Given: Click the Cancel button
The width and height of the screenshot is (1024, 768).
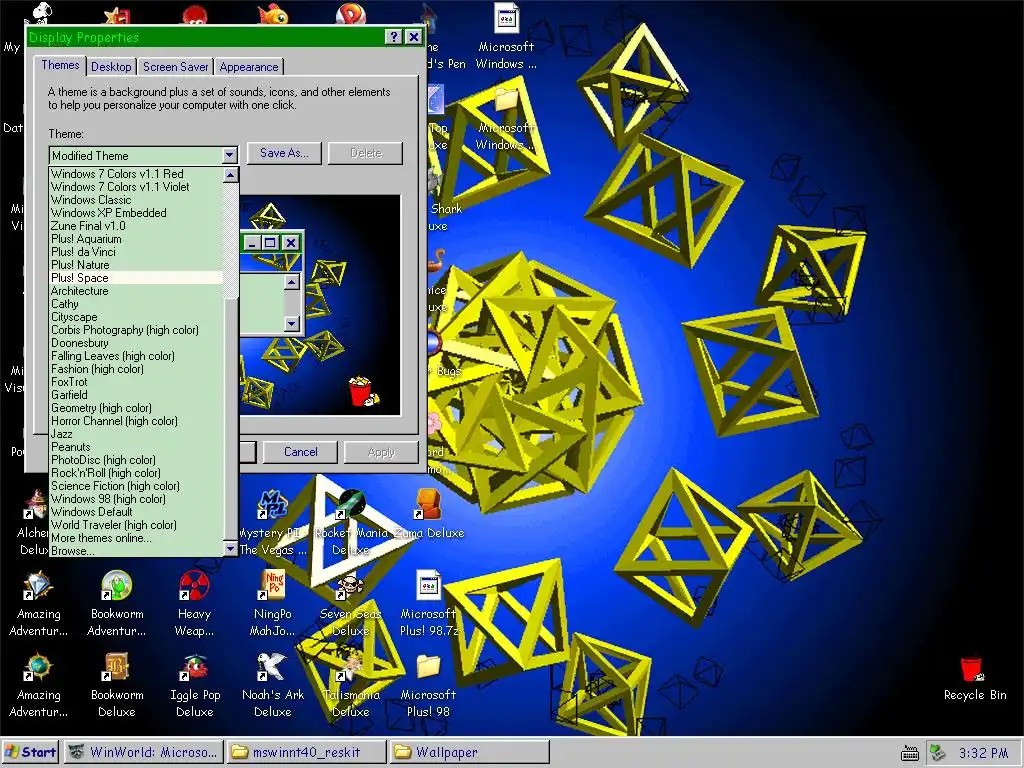Looking at the screenshot, I should 300,452.
